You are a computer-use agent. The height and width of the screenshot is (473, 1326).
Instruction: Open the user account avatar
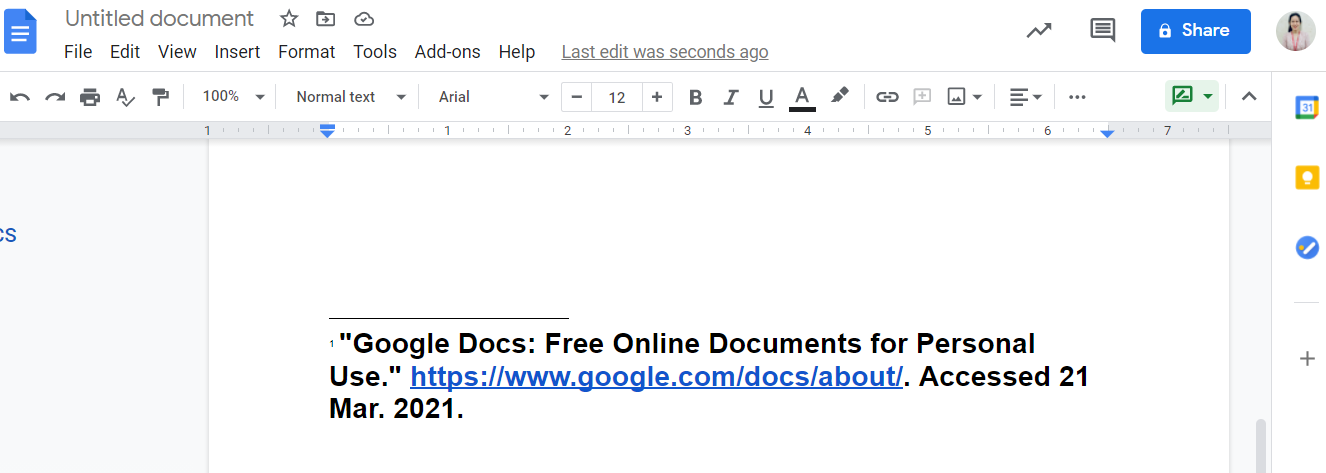click(x=1296, y=31)
